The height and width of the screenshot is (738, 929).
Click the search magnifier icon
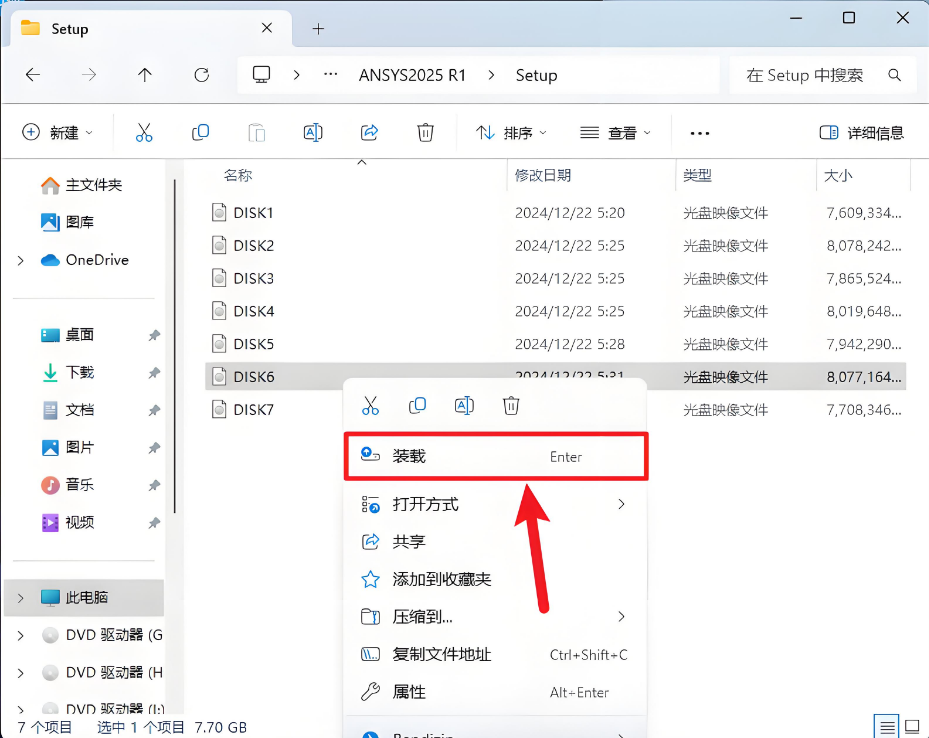pyautogui.click(x=895, y=75)
